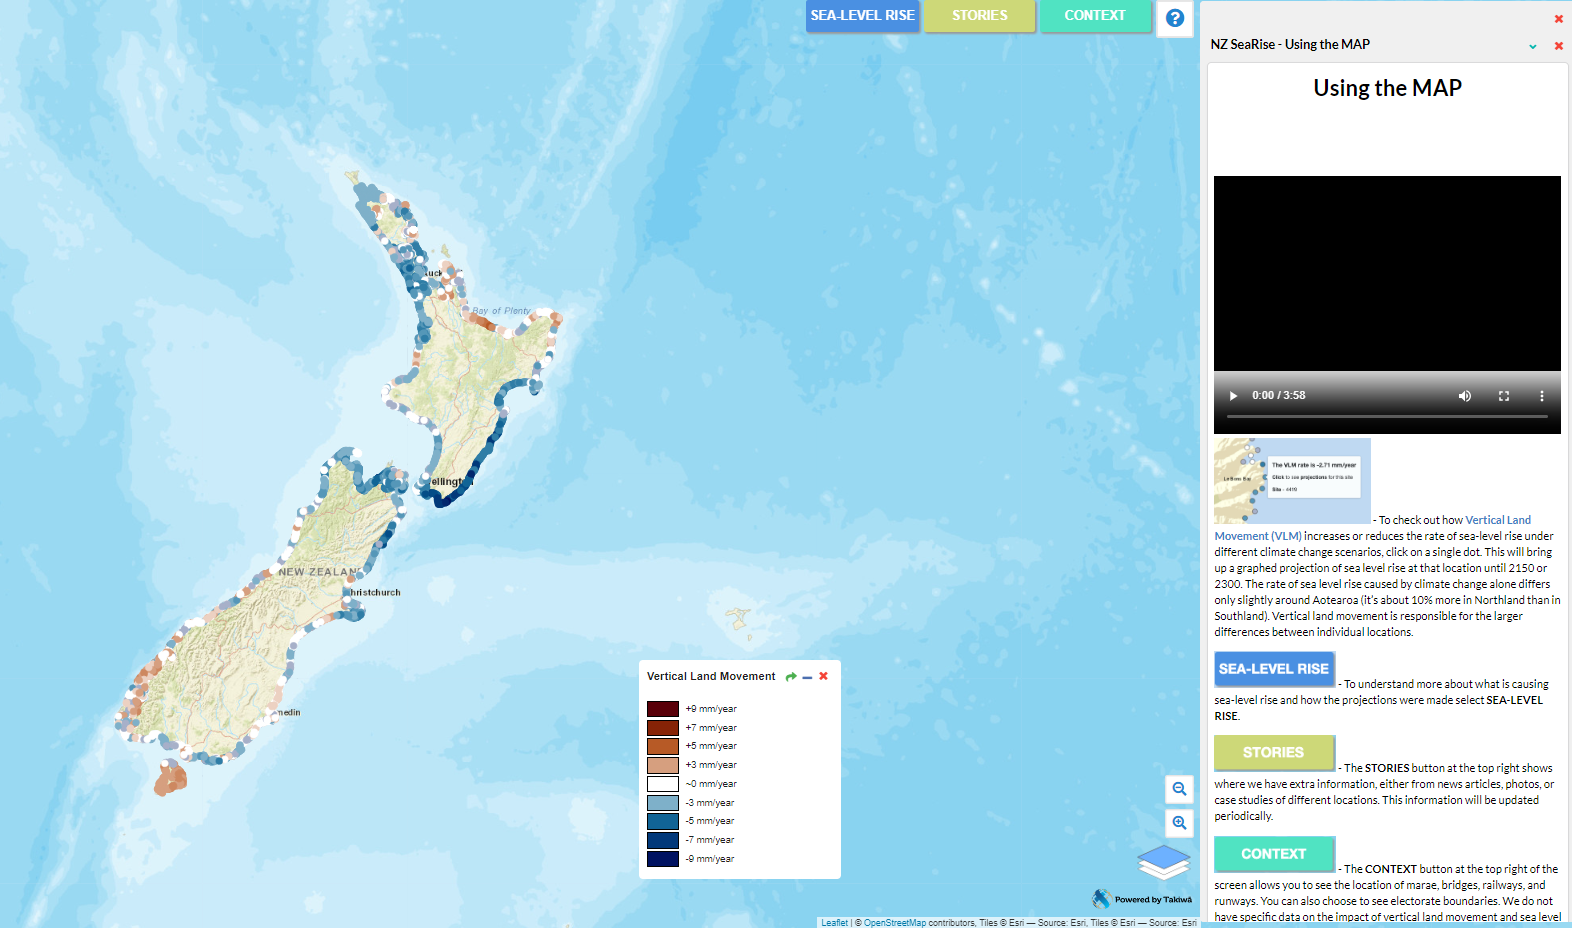The height and width of the screenshot is (928, 1572).
Task: Open the help question mark icon
Action: [1175, 18]
